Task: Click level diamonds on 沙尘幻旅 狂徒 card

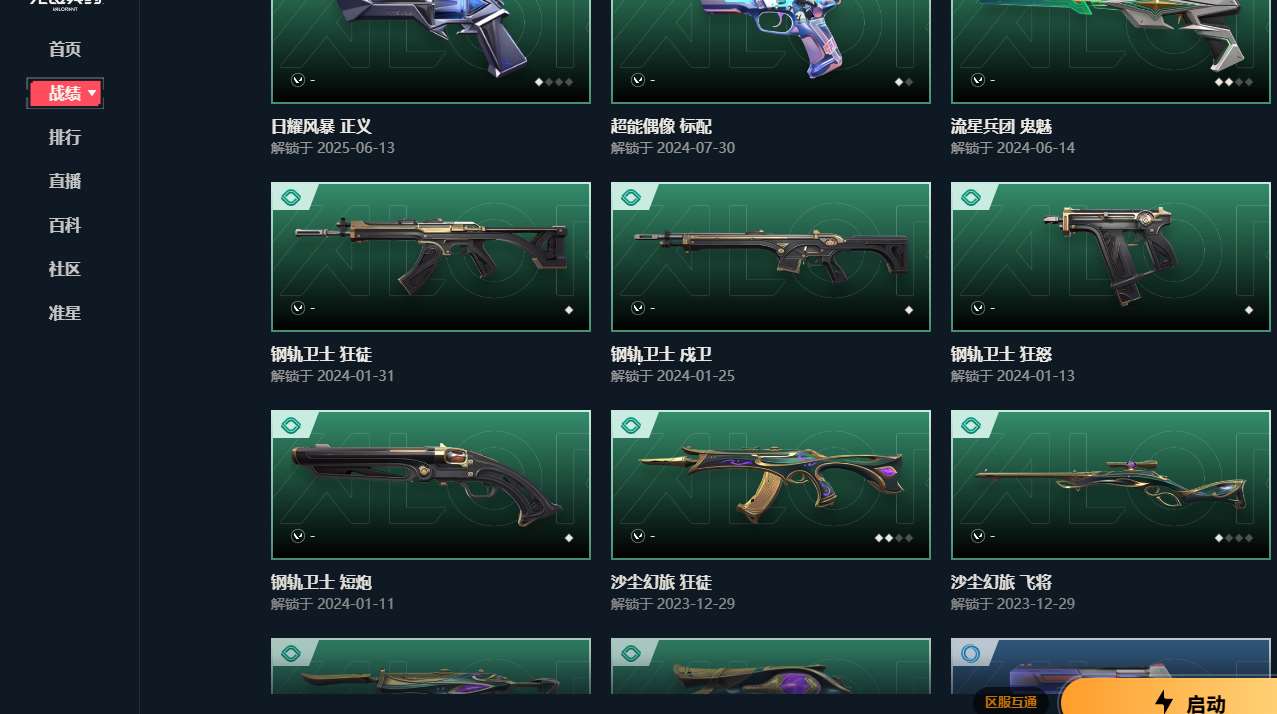Action: coord(893,537)
